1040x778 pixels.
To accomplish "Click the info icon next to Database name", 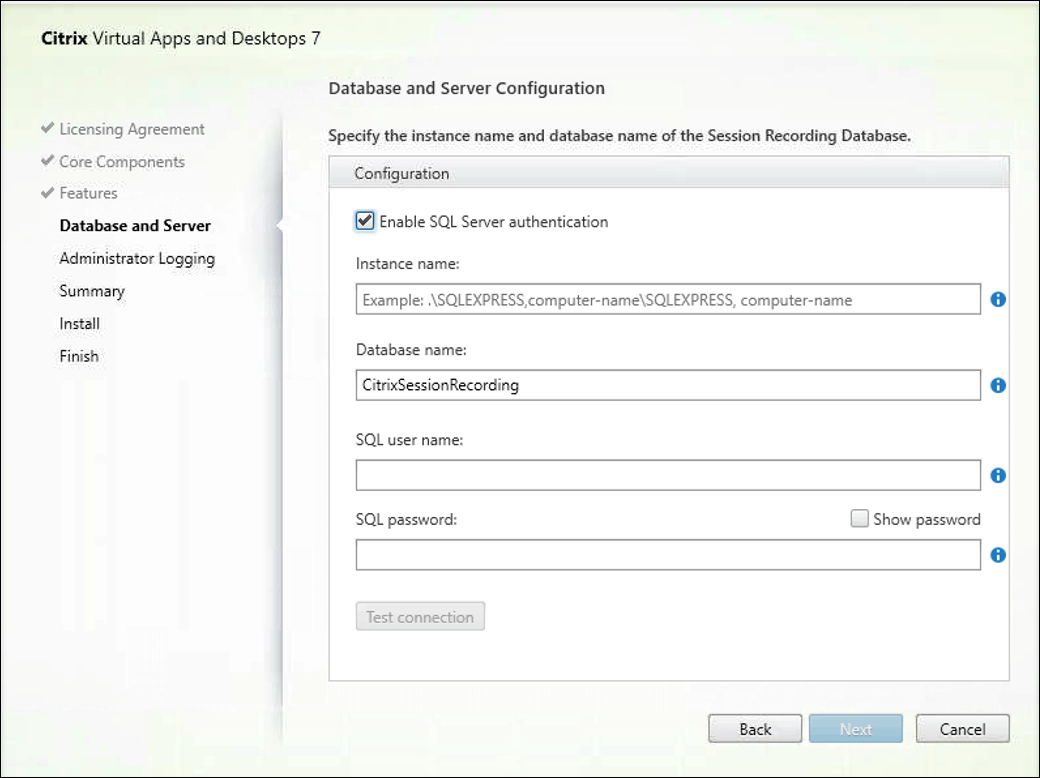I will pyautogui.click(x=997, y=385).
